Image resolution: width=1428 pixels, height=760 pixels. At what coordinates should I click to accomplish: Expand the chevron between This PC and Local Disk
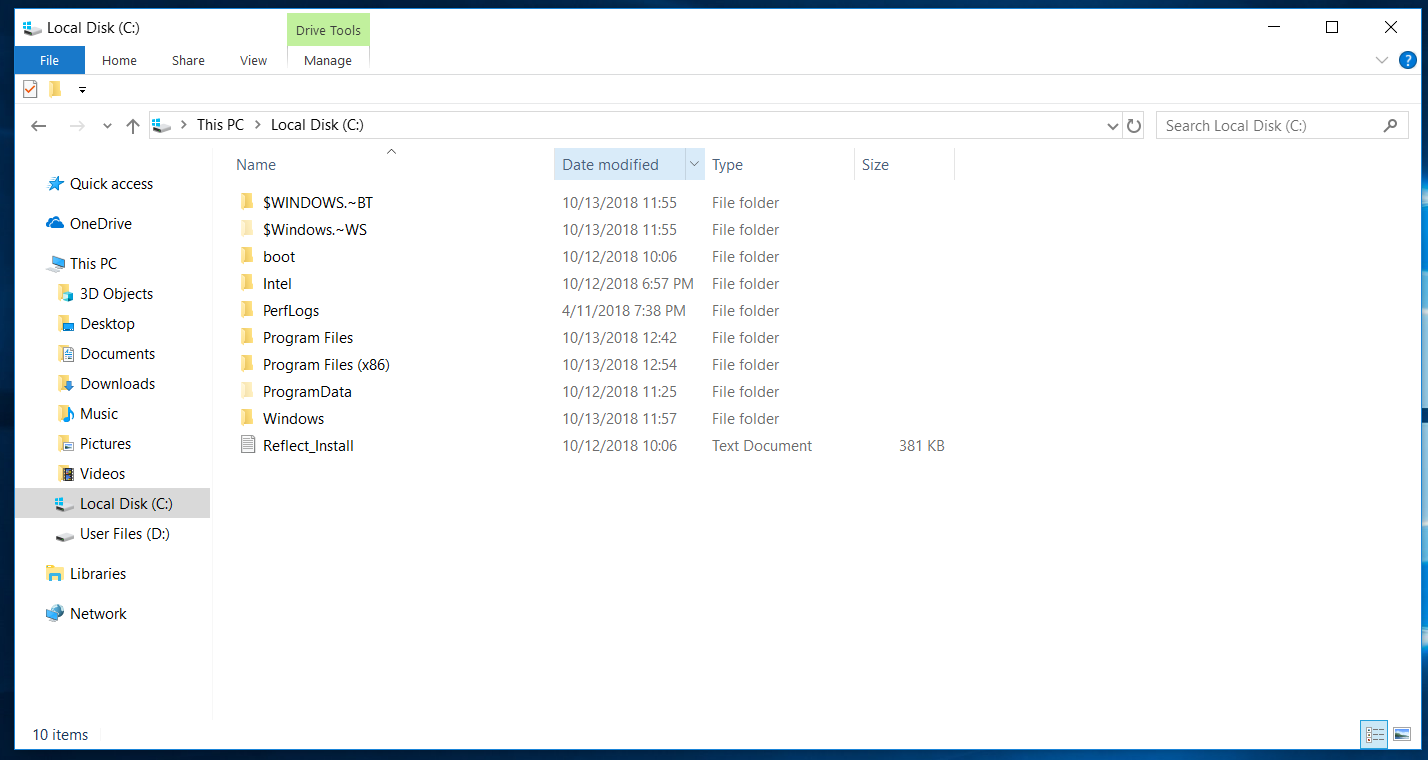click(x=258, y=125)
